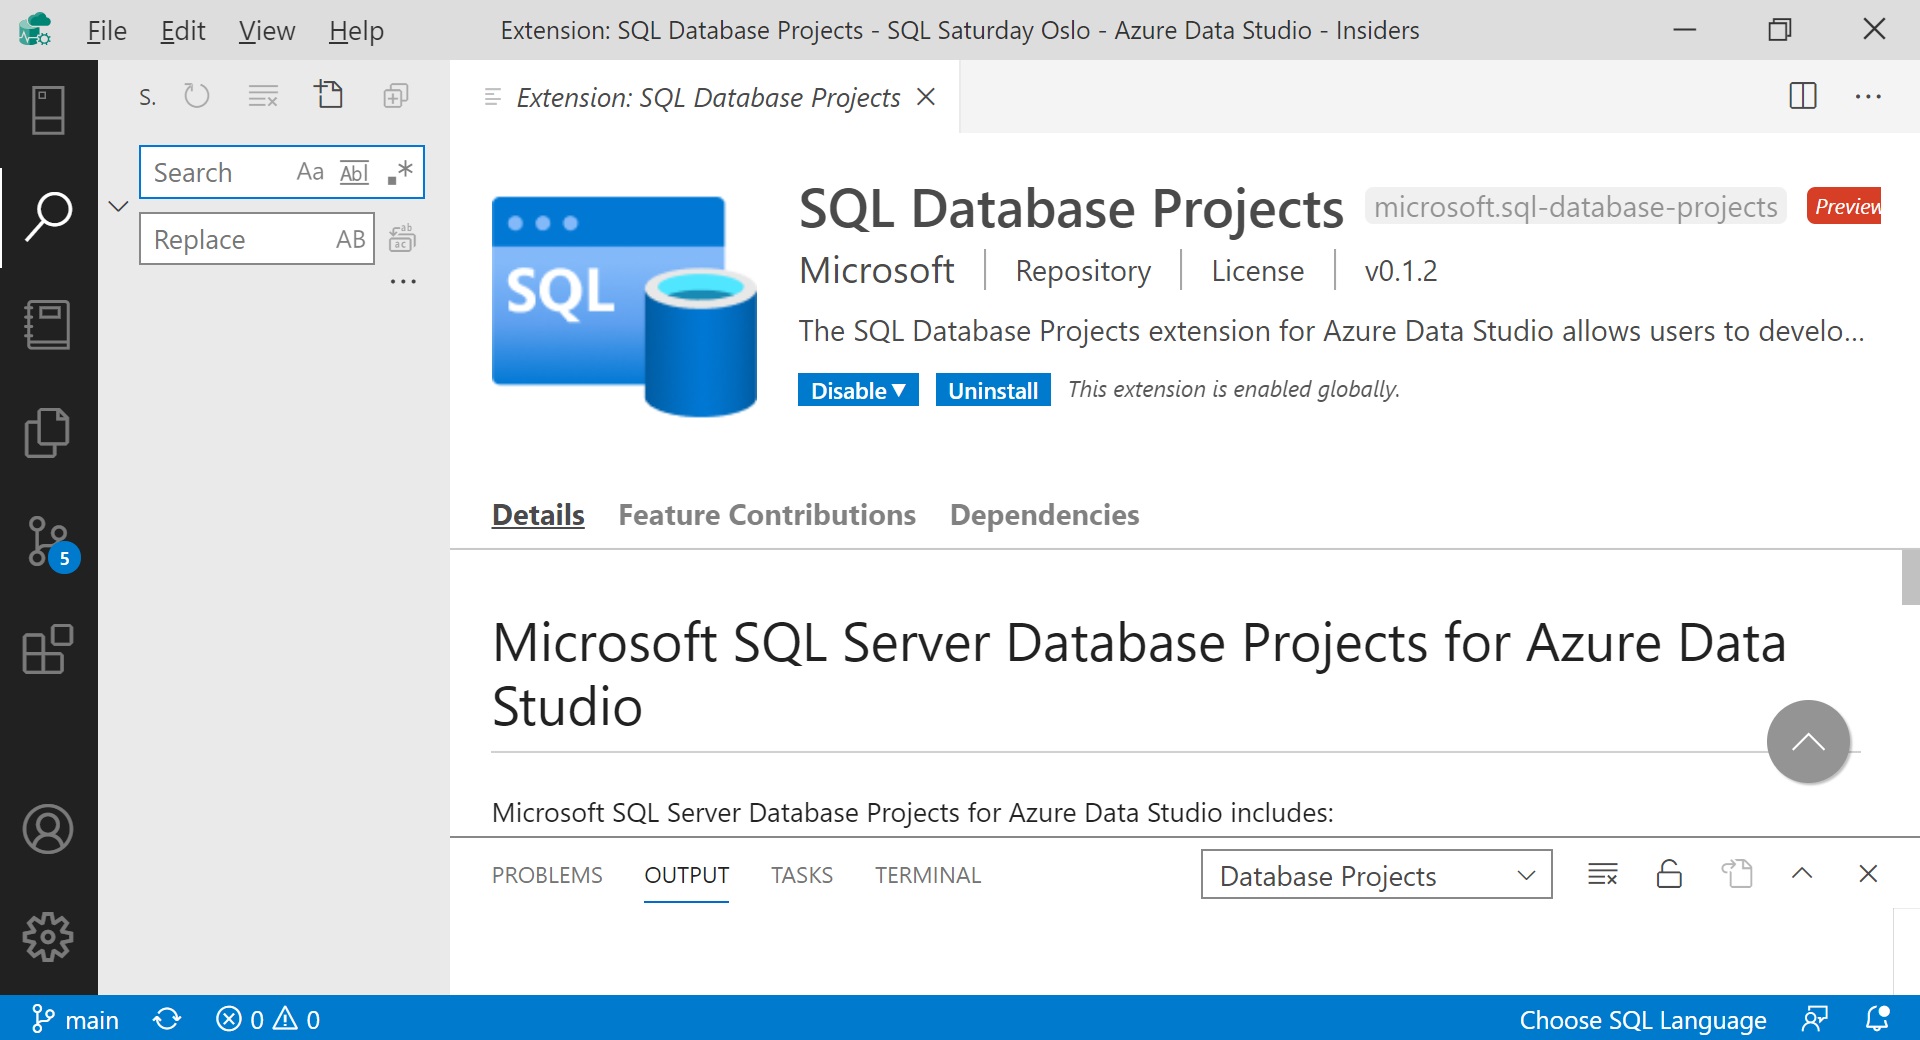
Task: Open the Disable button dropdown arrow
Action: pyautogui.click(x=900, y=390)
